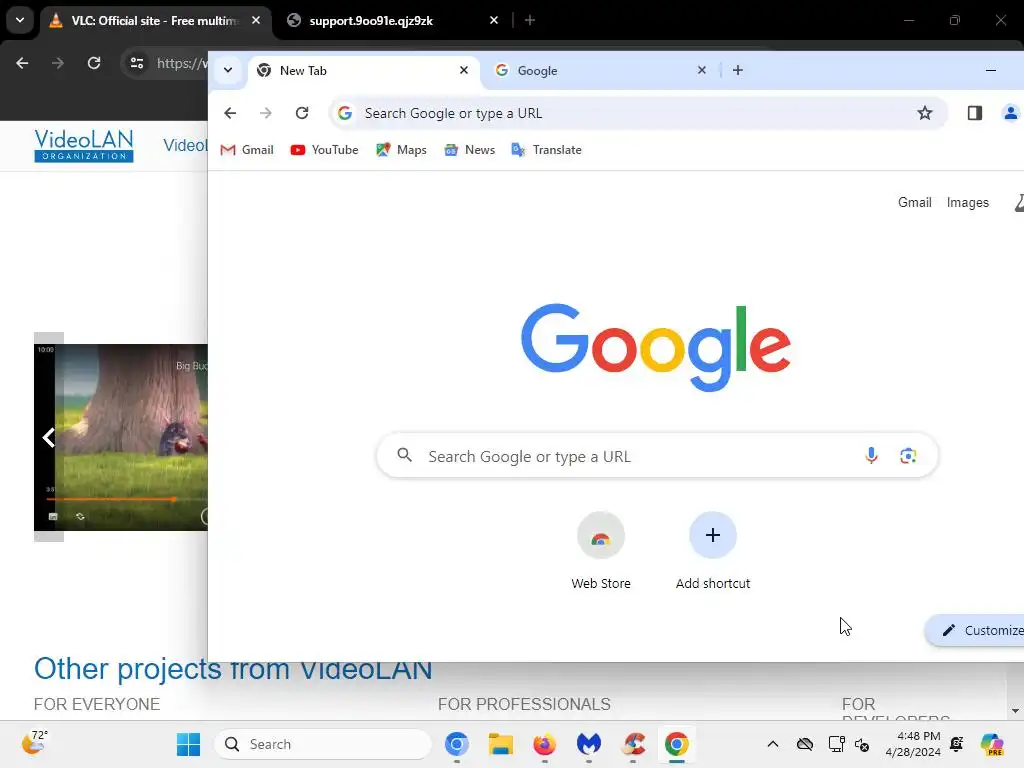Open the Gmail bookmark
This screenshot has width=1024, height=768.
click(x=247, y=150)
